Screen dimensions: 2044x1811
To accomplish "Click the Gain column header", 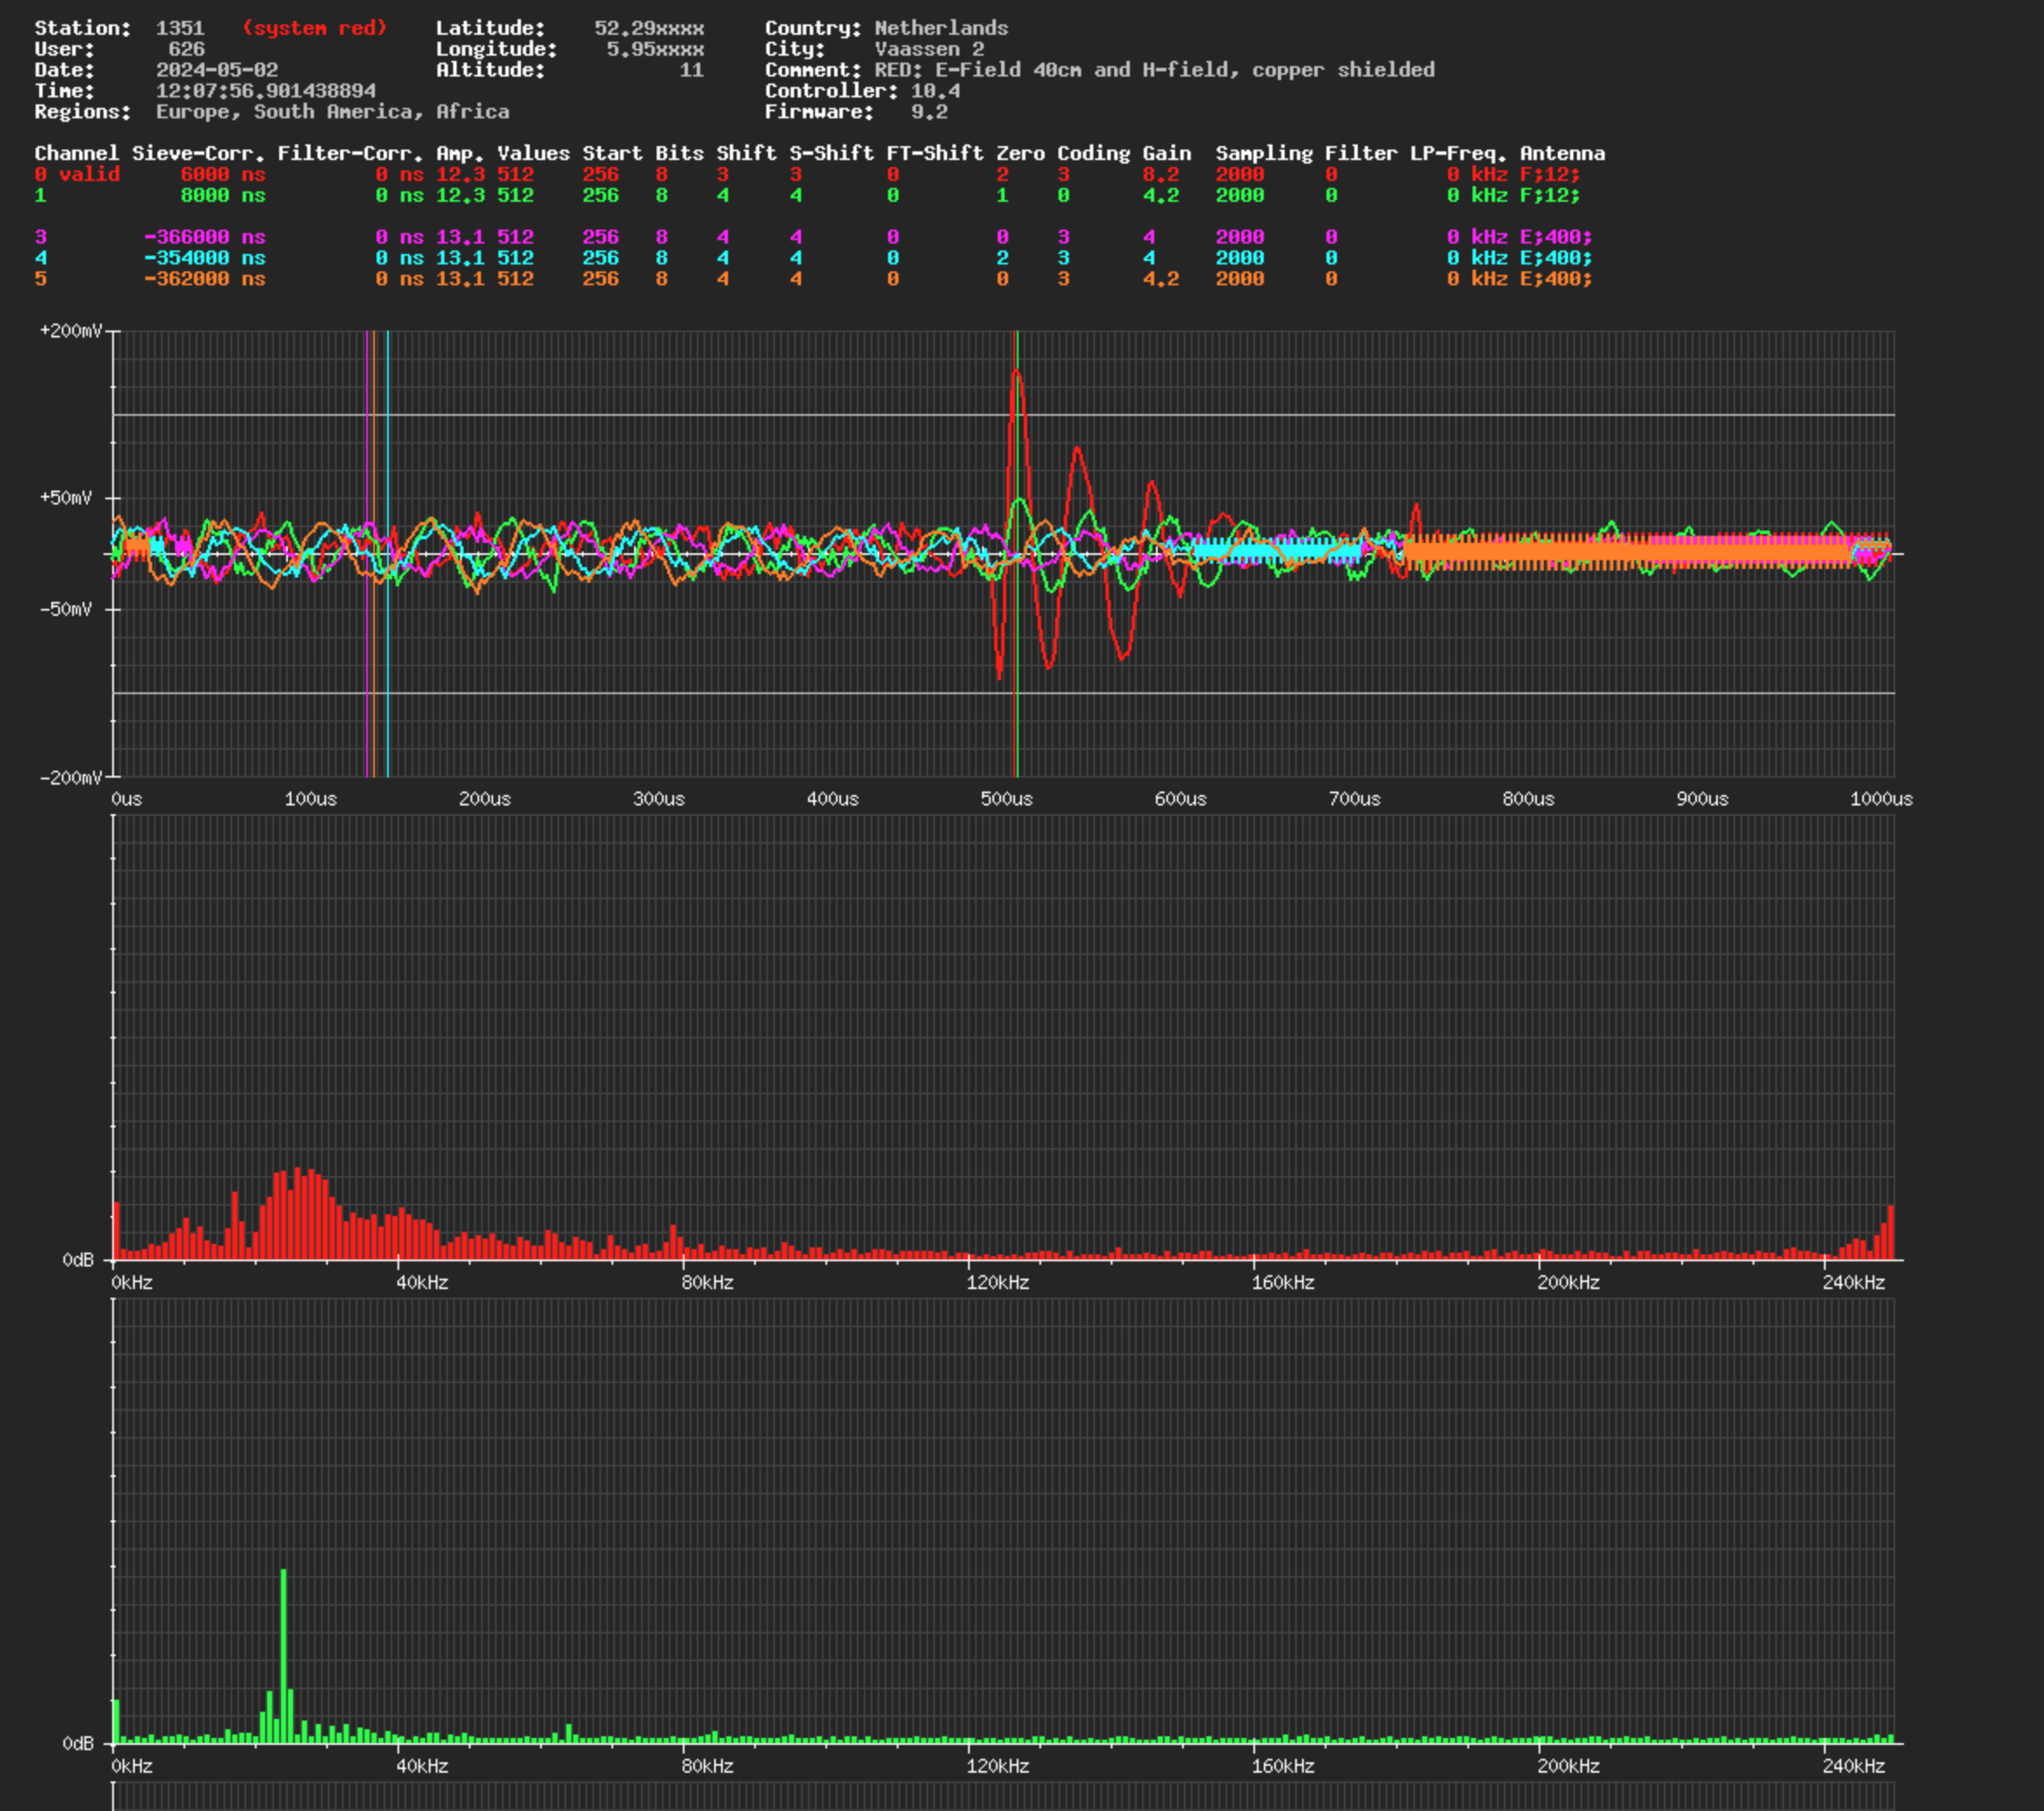I will 1167,153.
